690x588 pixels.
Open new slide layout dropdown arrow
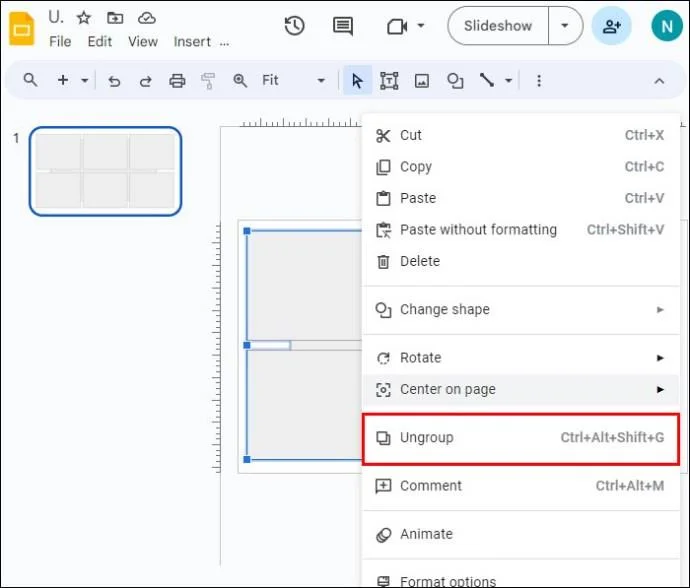point(84,81)
